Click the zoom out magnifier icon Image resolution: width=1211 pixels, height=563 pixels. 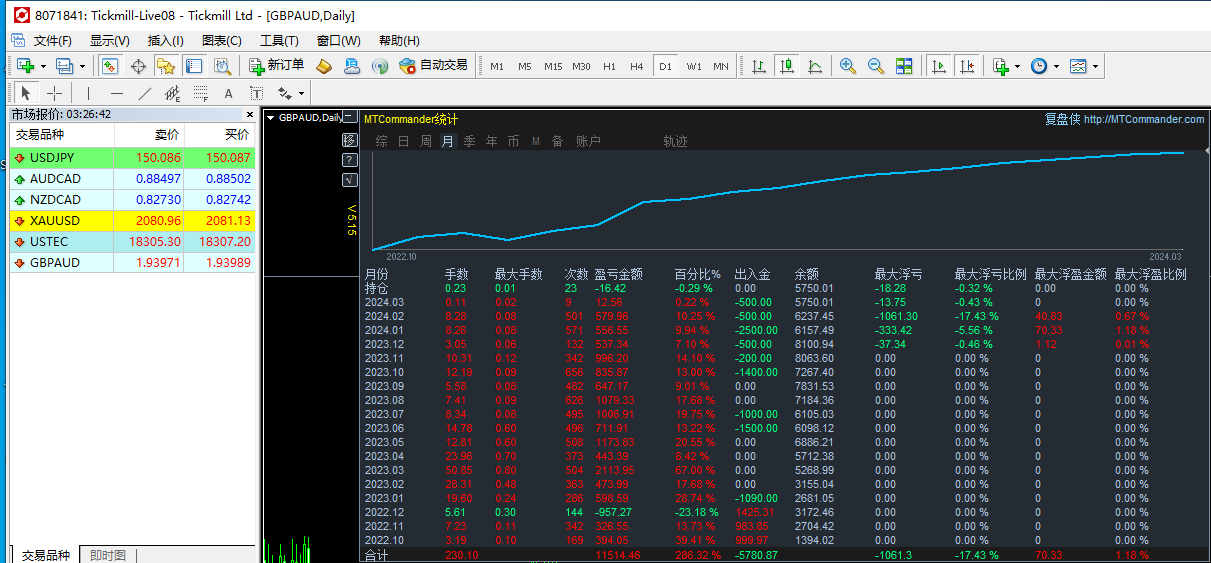[876, 66]
